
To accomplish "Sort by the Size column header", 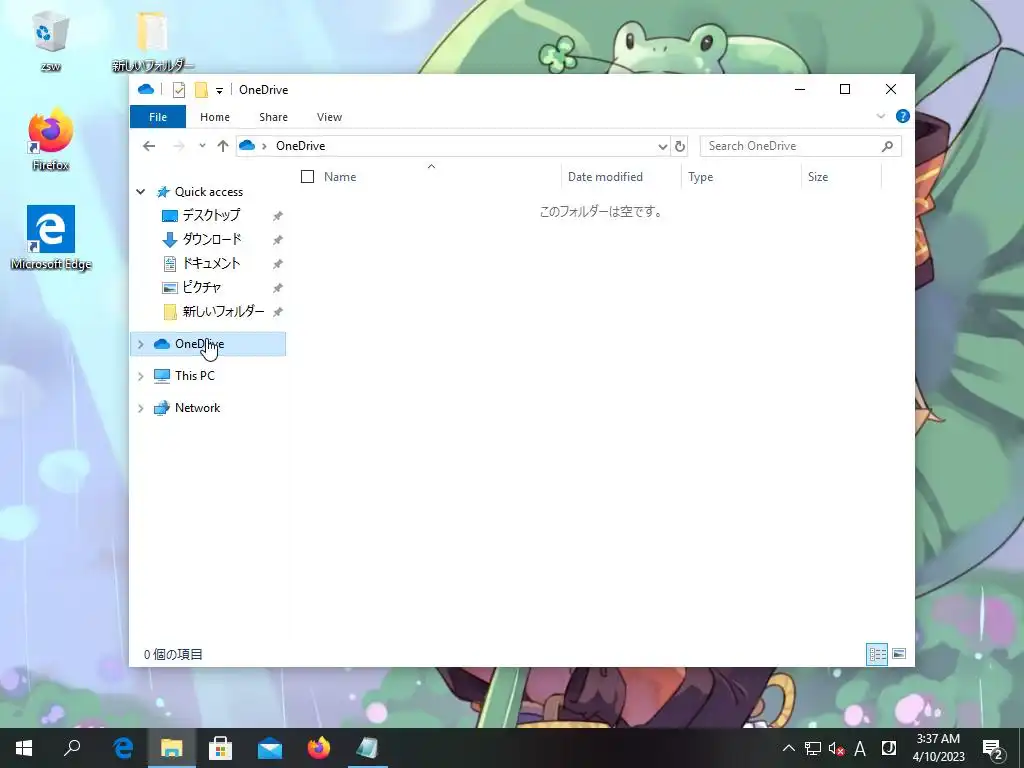I will coord(818,176).
